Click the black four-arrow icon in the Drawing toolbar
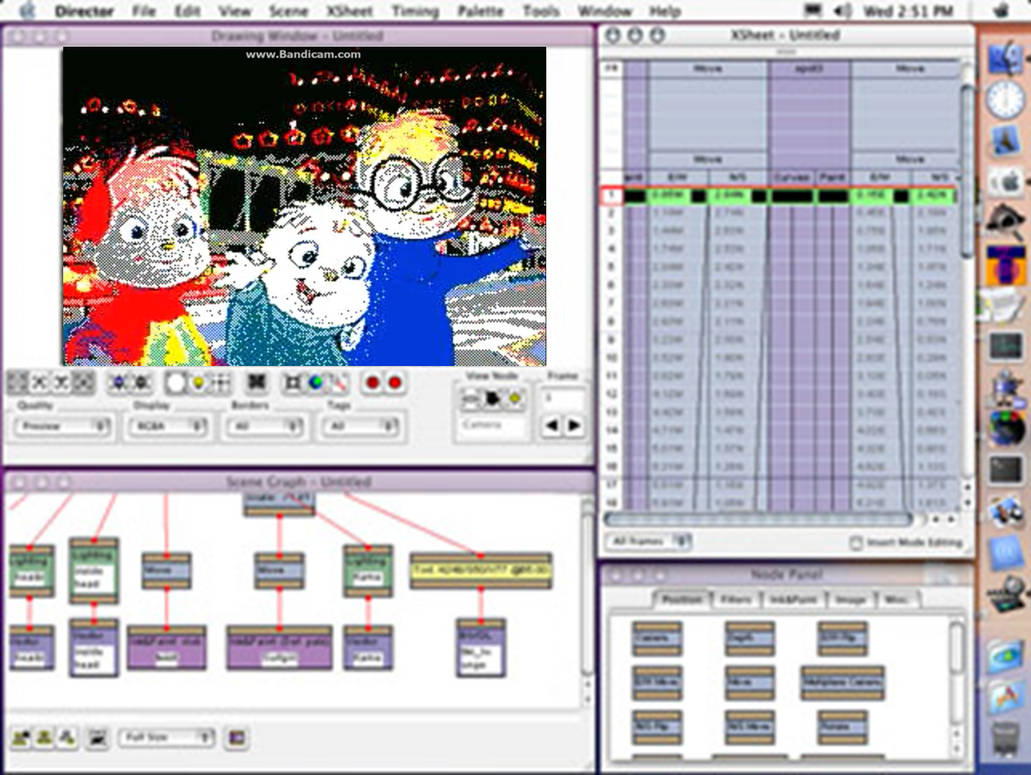The width and height of the screenshot is (1031, 775). [x=256, y=382]
